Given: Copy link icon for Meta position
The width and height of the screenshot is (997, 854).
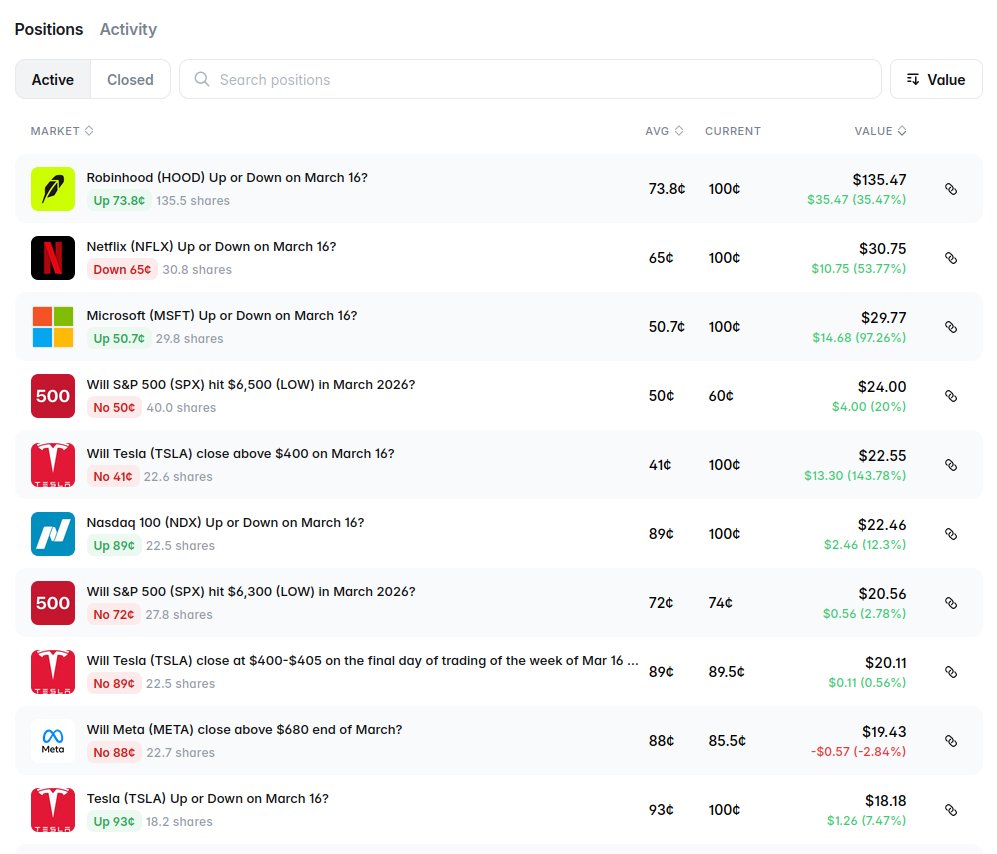Looking at the screenshot, I should (x=951, y=741).
